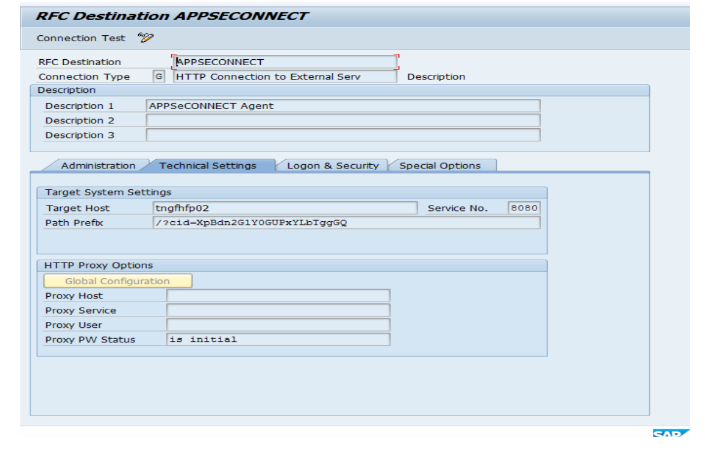Click the display/change pencil icon in toolbar
The width and height of the screenshot is (706, 468).
coord(146,38)
